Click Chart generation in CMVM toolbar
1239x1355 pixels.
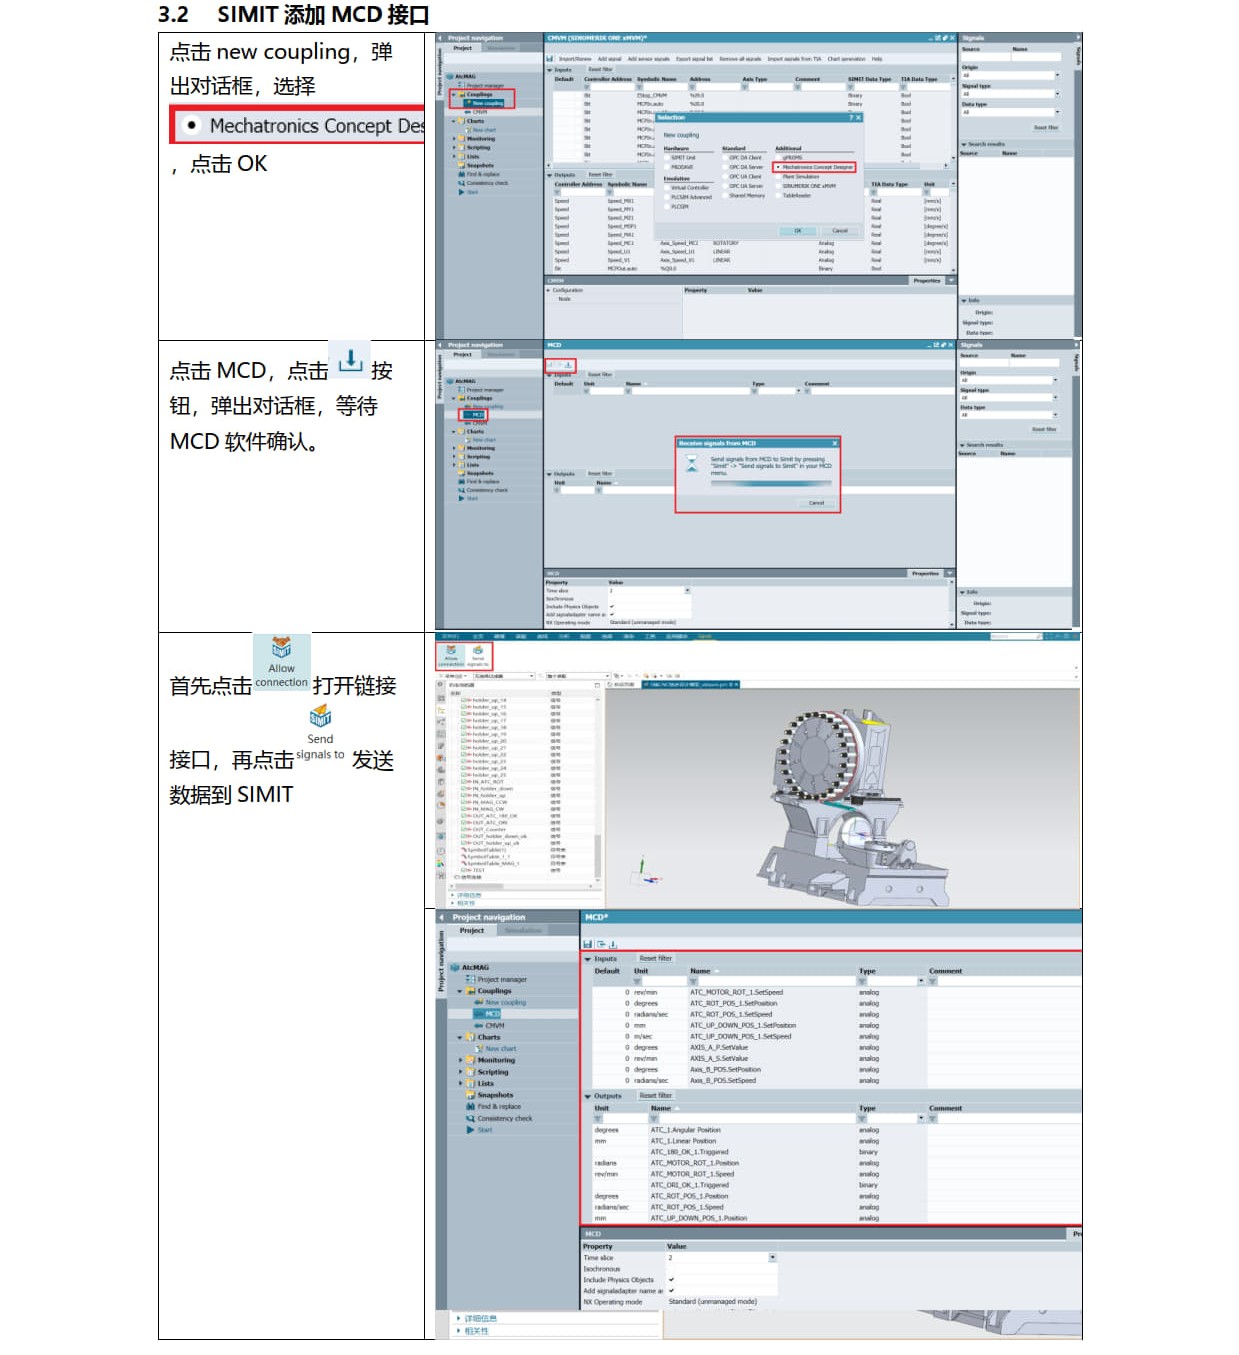click(847, 59)
